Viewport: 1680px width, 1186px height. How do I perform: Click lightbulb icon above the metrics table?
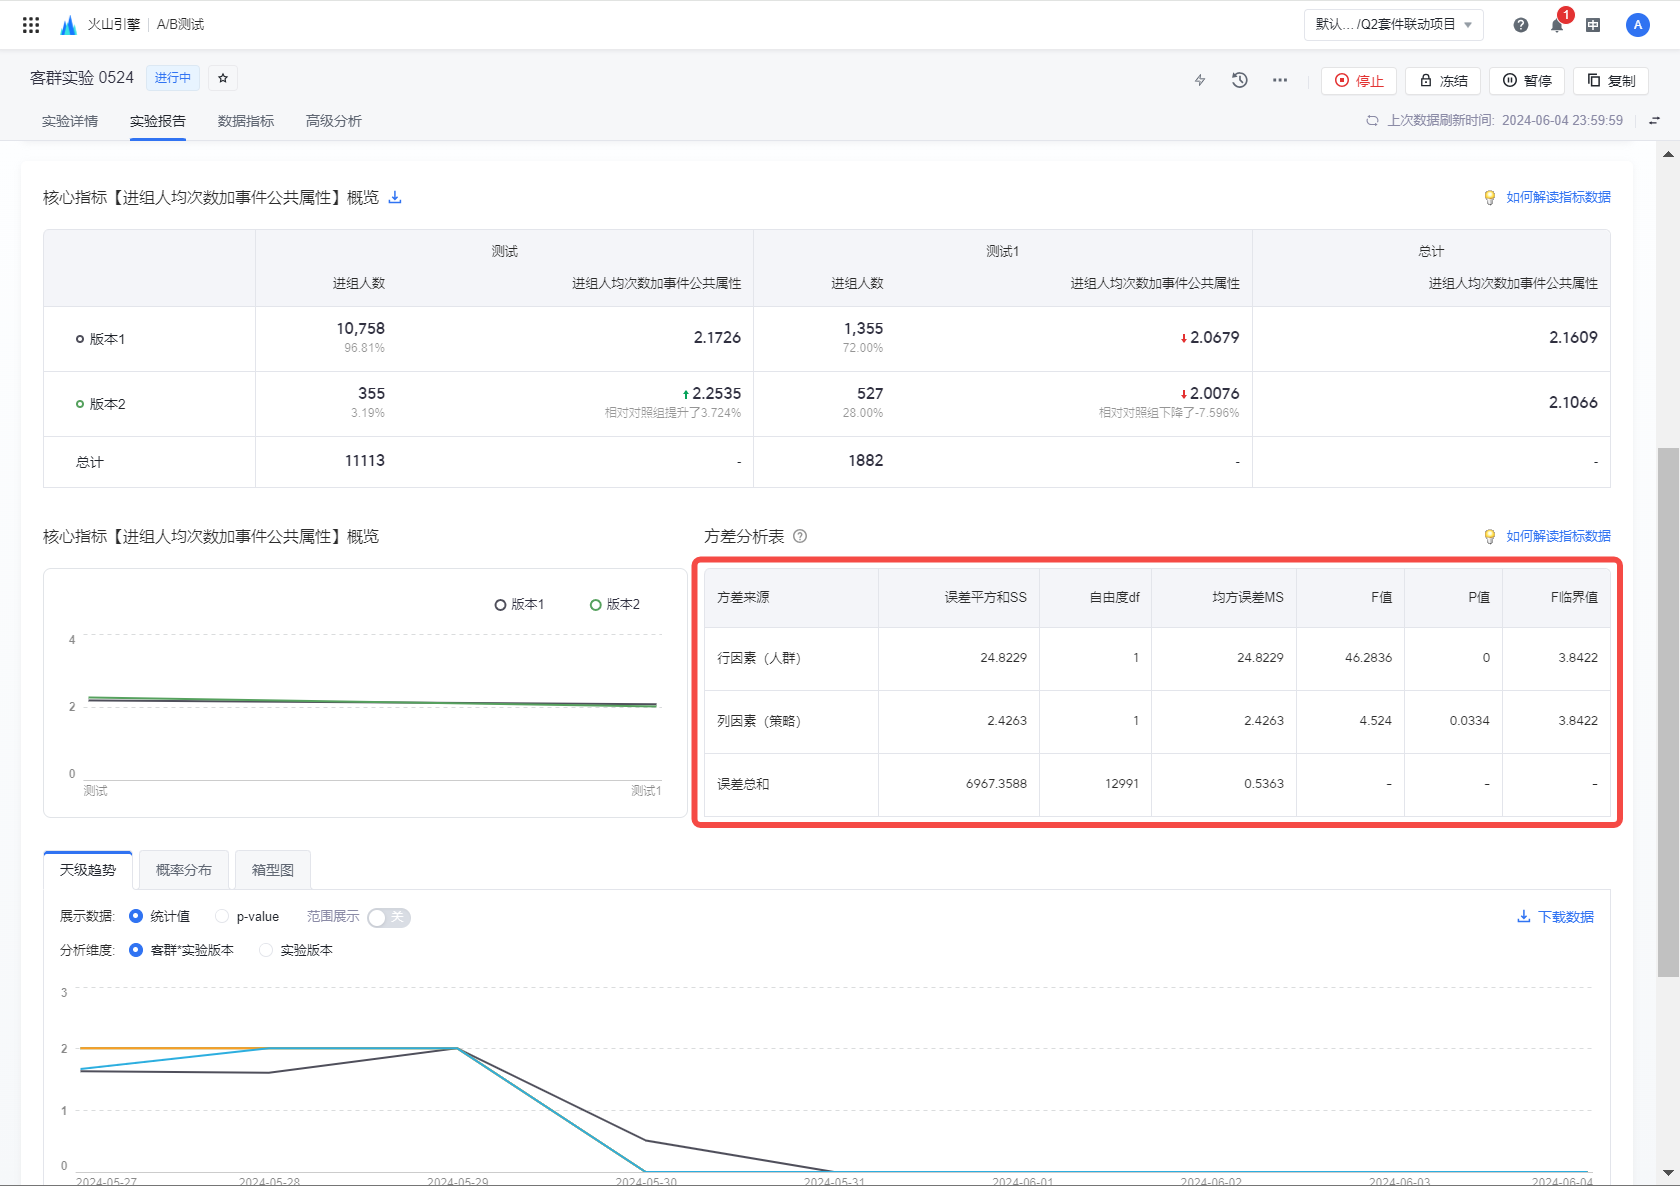[x=1490, y=198]
